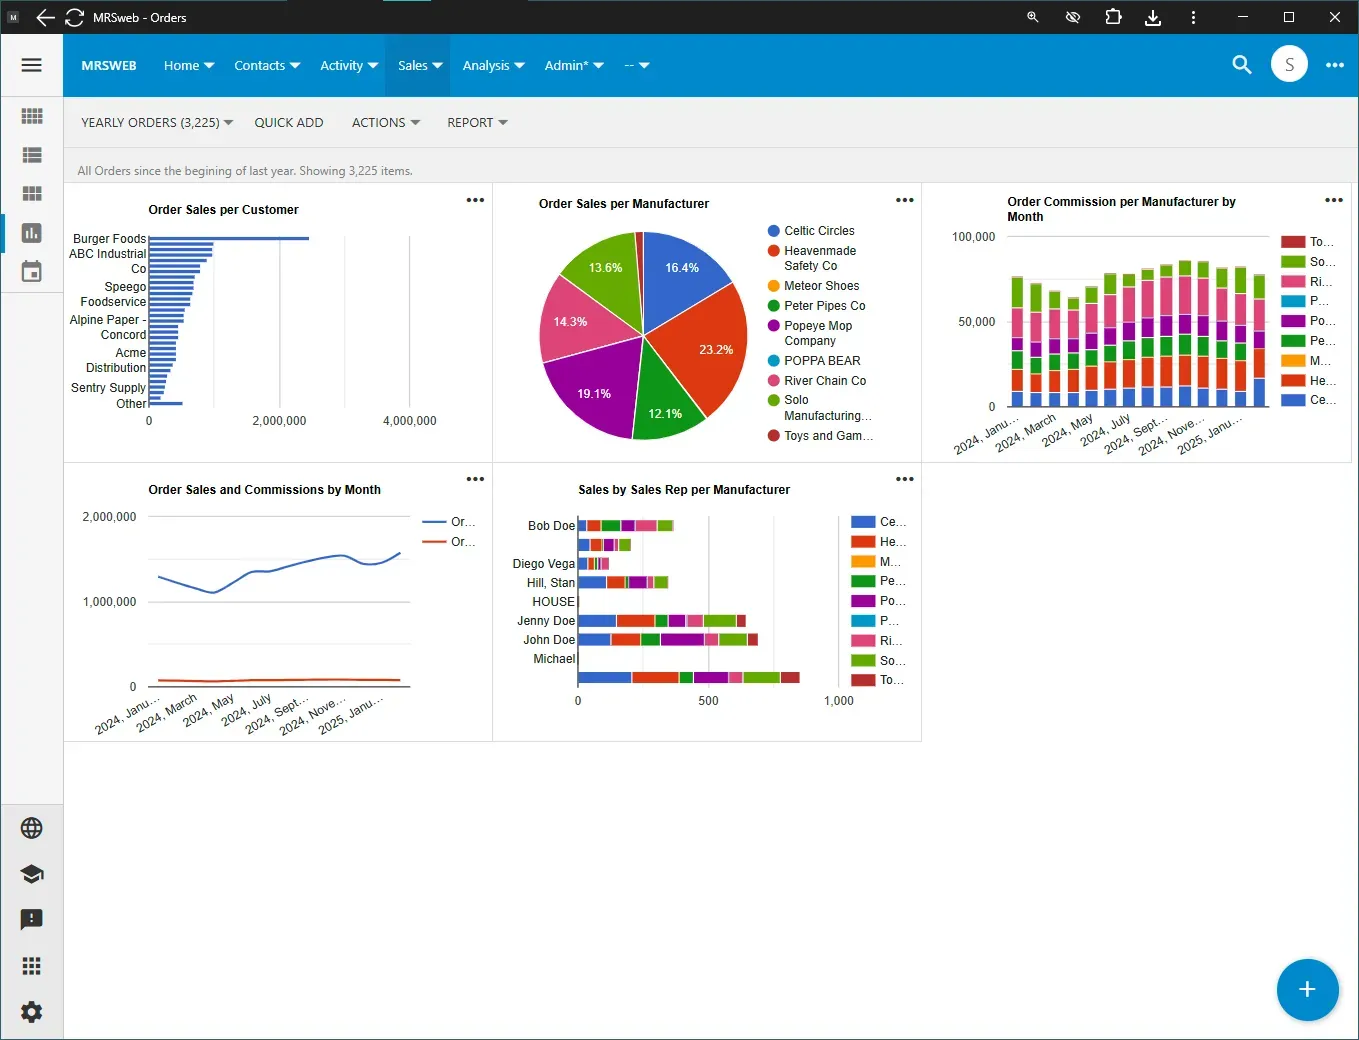Switch to the chart dashboard view in the sidebar
The image size is (1359, 1040).
pos(32,233)
